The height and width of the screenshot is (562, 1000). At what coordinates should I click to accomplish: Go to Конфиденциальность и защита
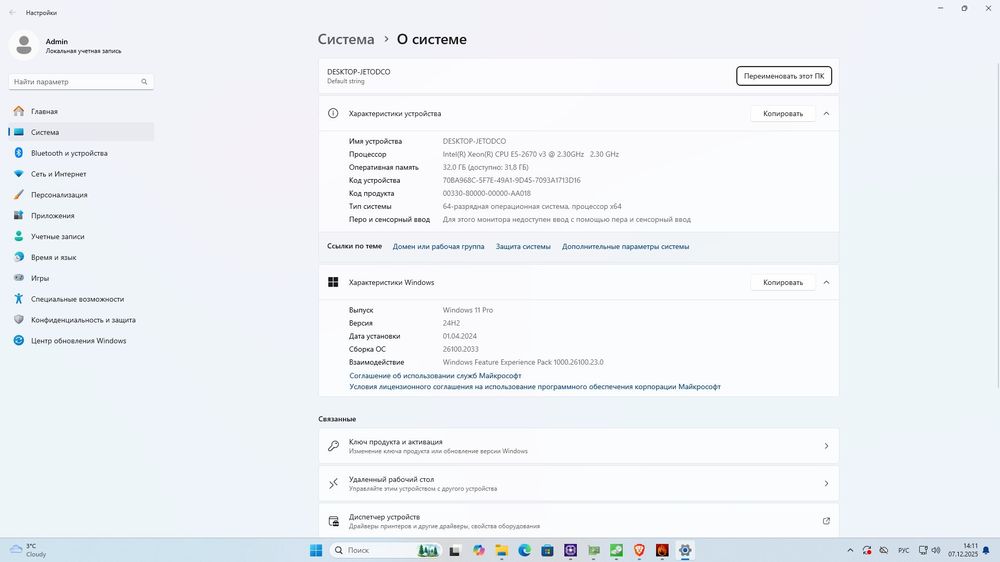81,320
